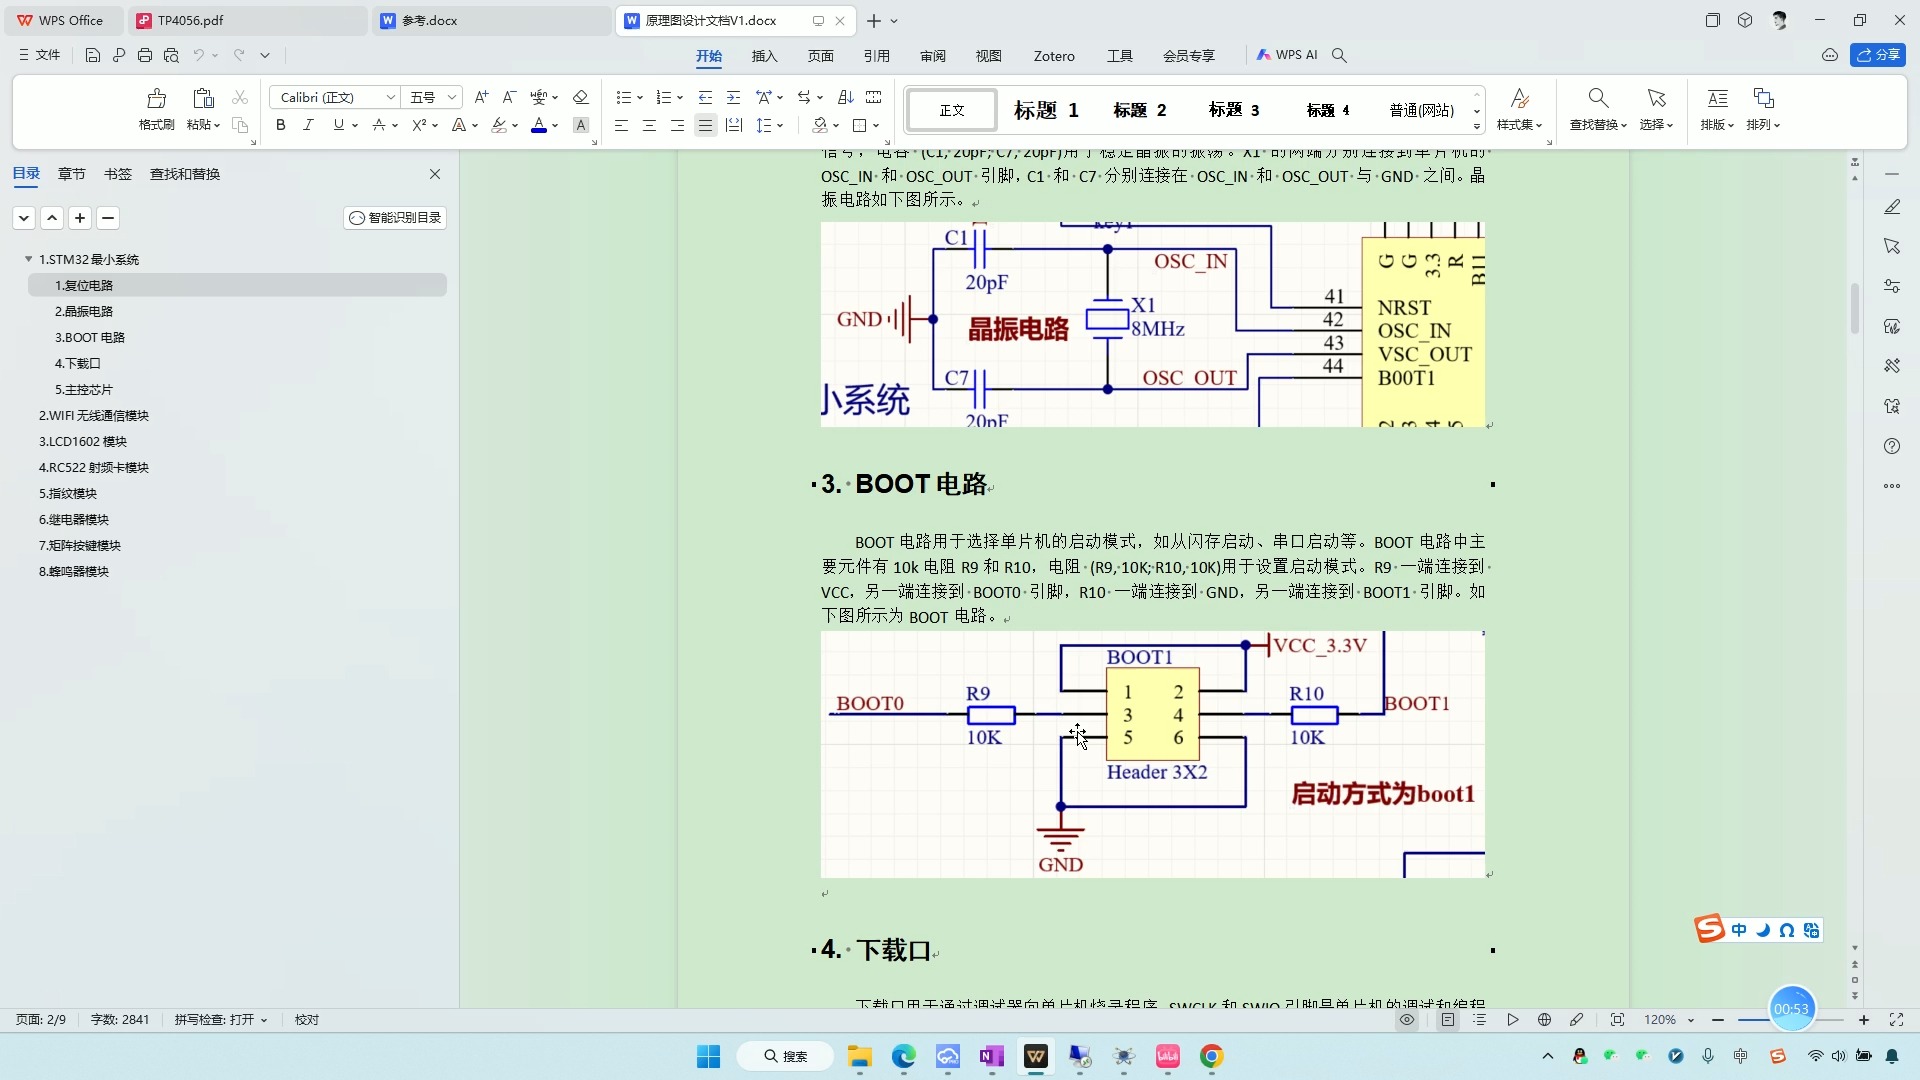The height and width of the screenshot is (1080, 1920).
Task: Switch to 参考.docx document tab
Action: [430, 20]
